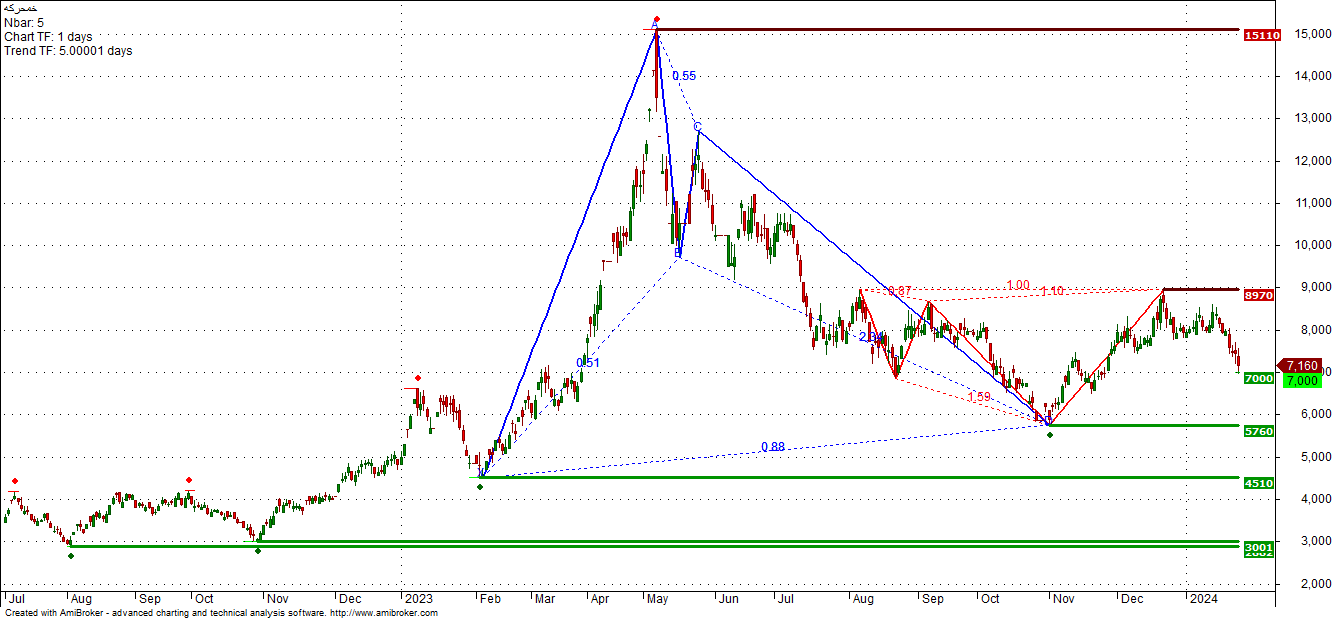Click the blue 0.88 ratio label
Screen dimensions: 1336x619
click(772, 447)
